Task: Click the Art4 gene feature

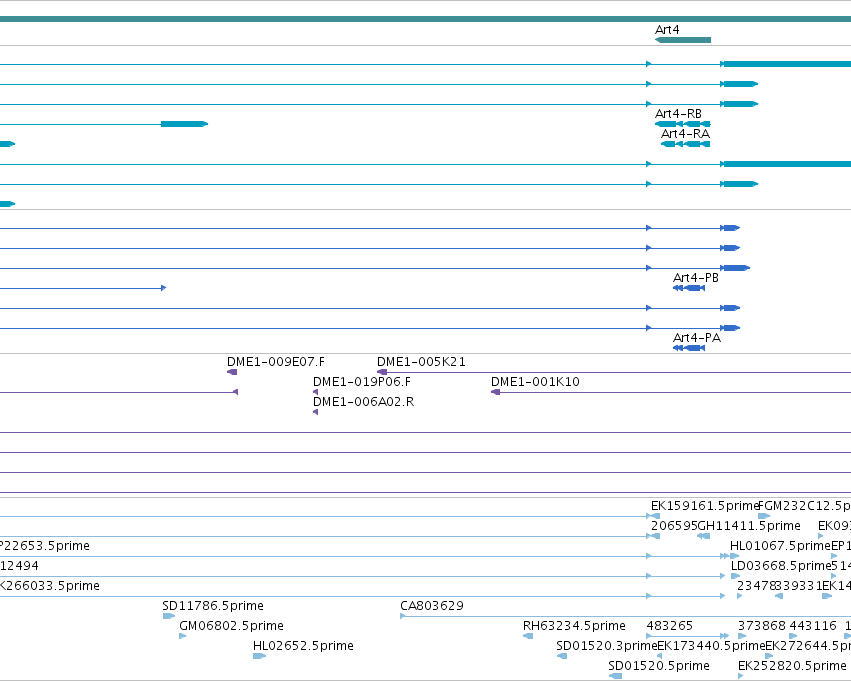Action: pos(683,40)
